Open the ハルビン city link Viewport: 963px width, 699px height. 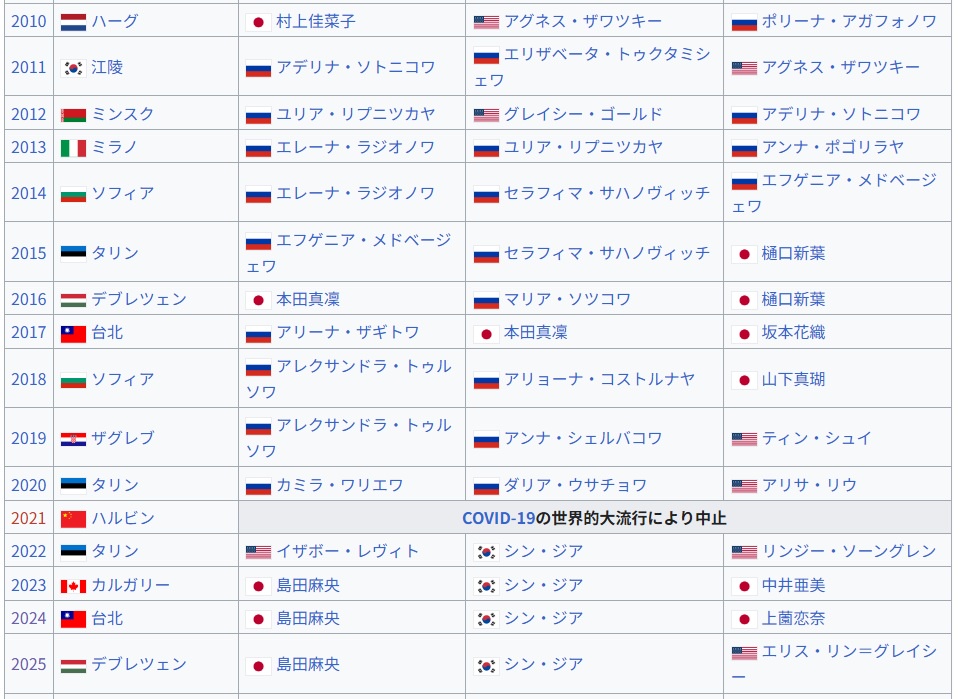click(123, 518)
